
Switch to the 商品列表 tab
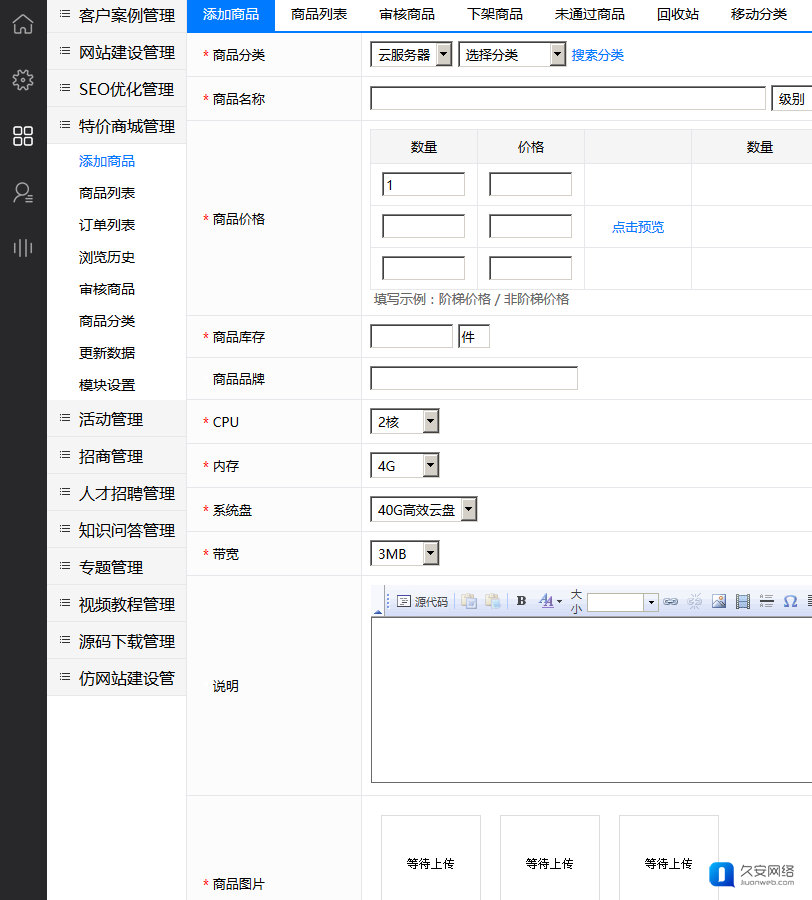(319, 14)
